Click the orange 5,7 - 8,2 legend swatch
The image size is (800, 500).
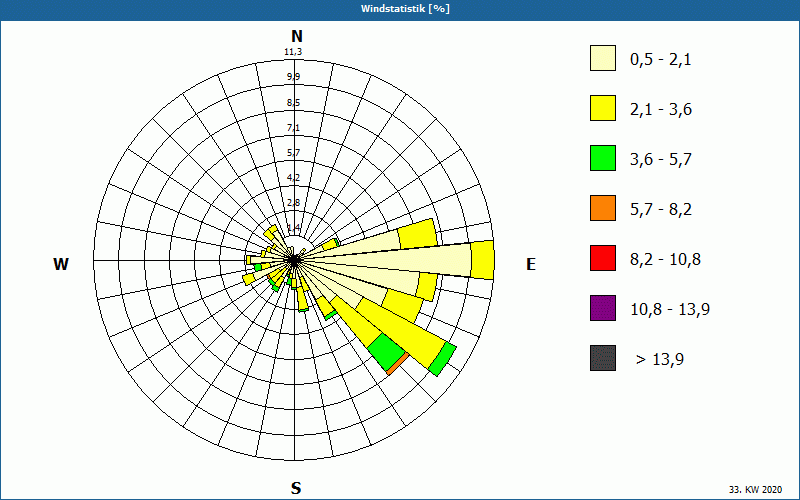(x=603, y=208)
